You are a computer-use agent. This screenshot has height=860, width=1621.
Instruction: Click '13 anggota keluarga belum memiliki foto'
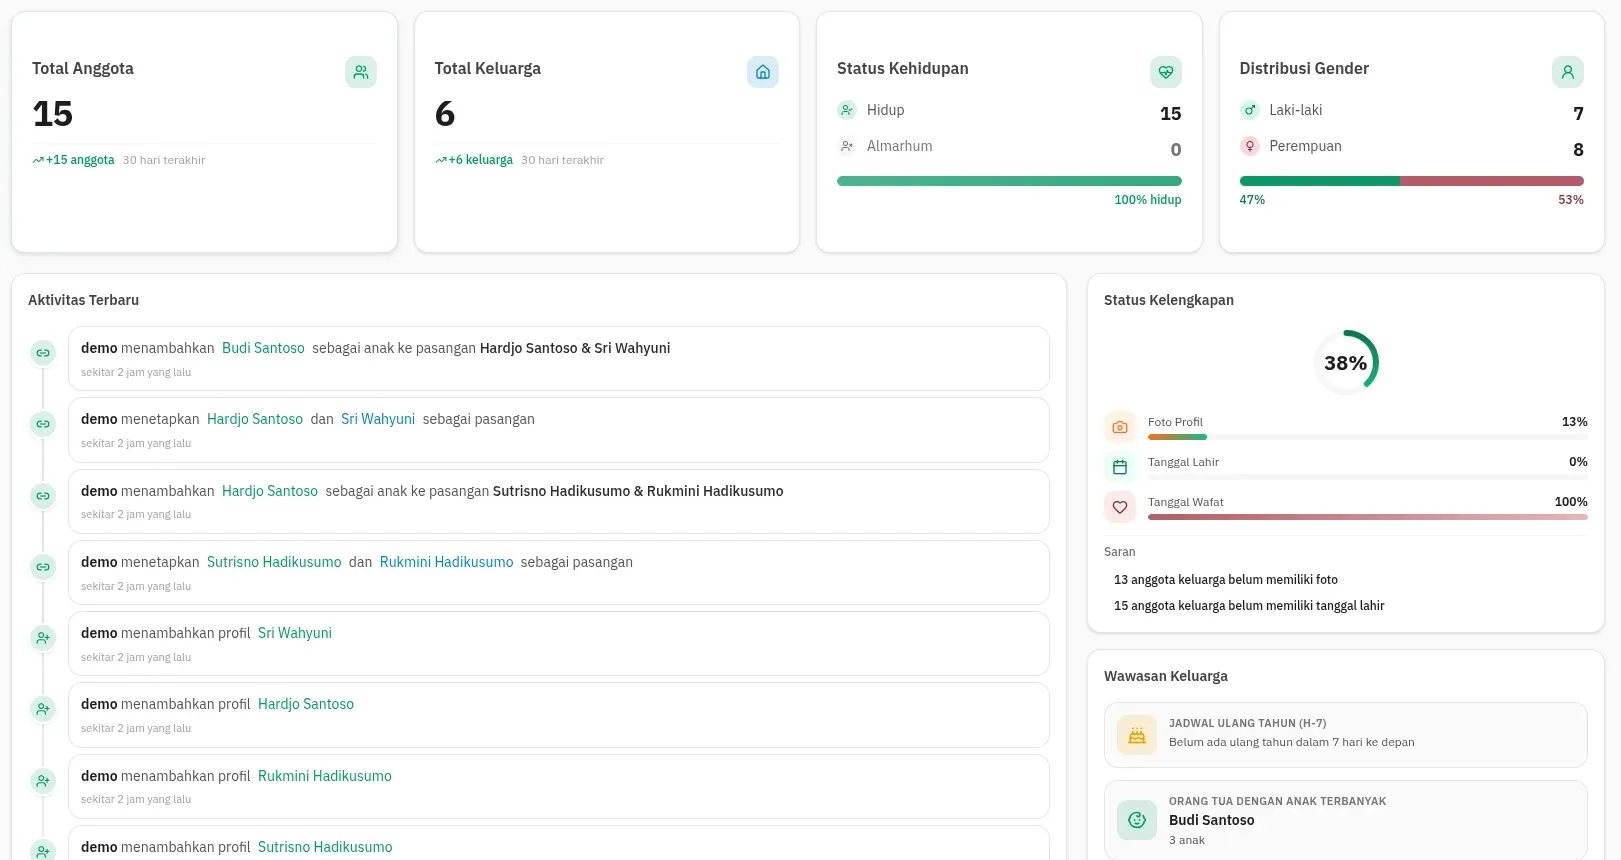point(1226,580)
